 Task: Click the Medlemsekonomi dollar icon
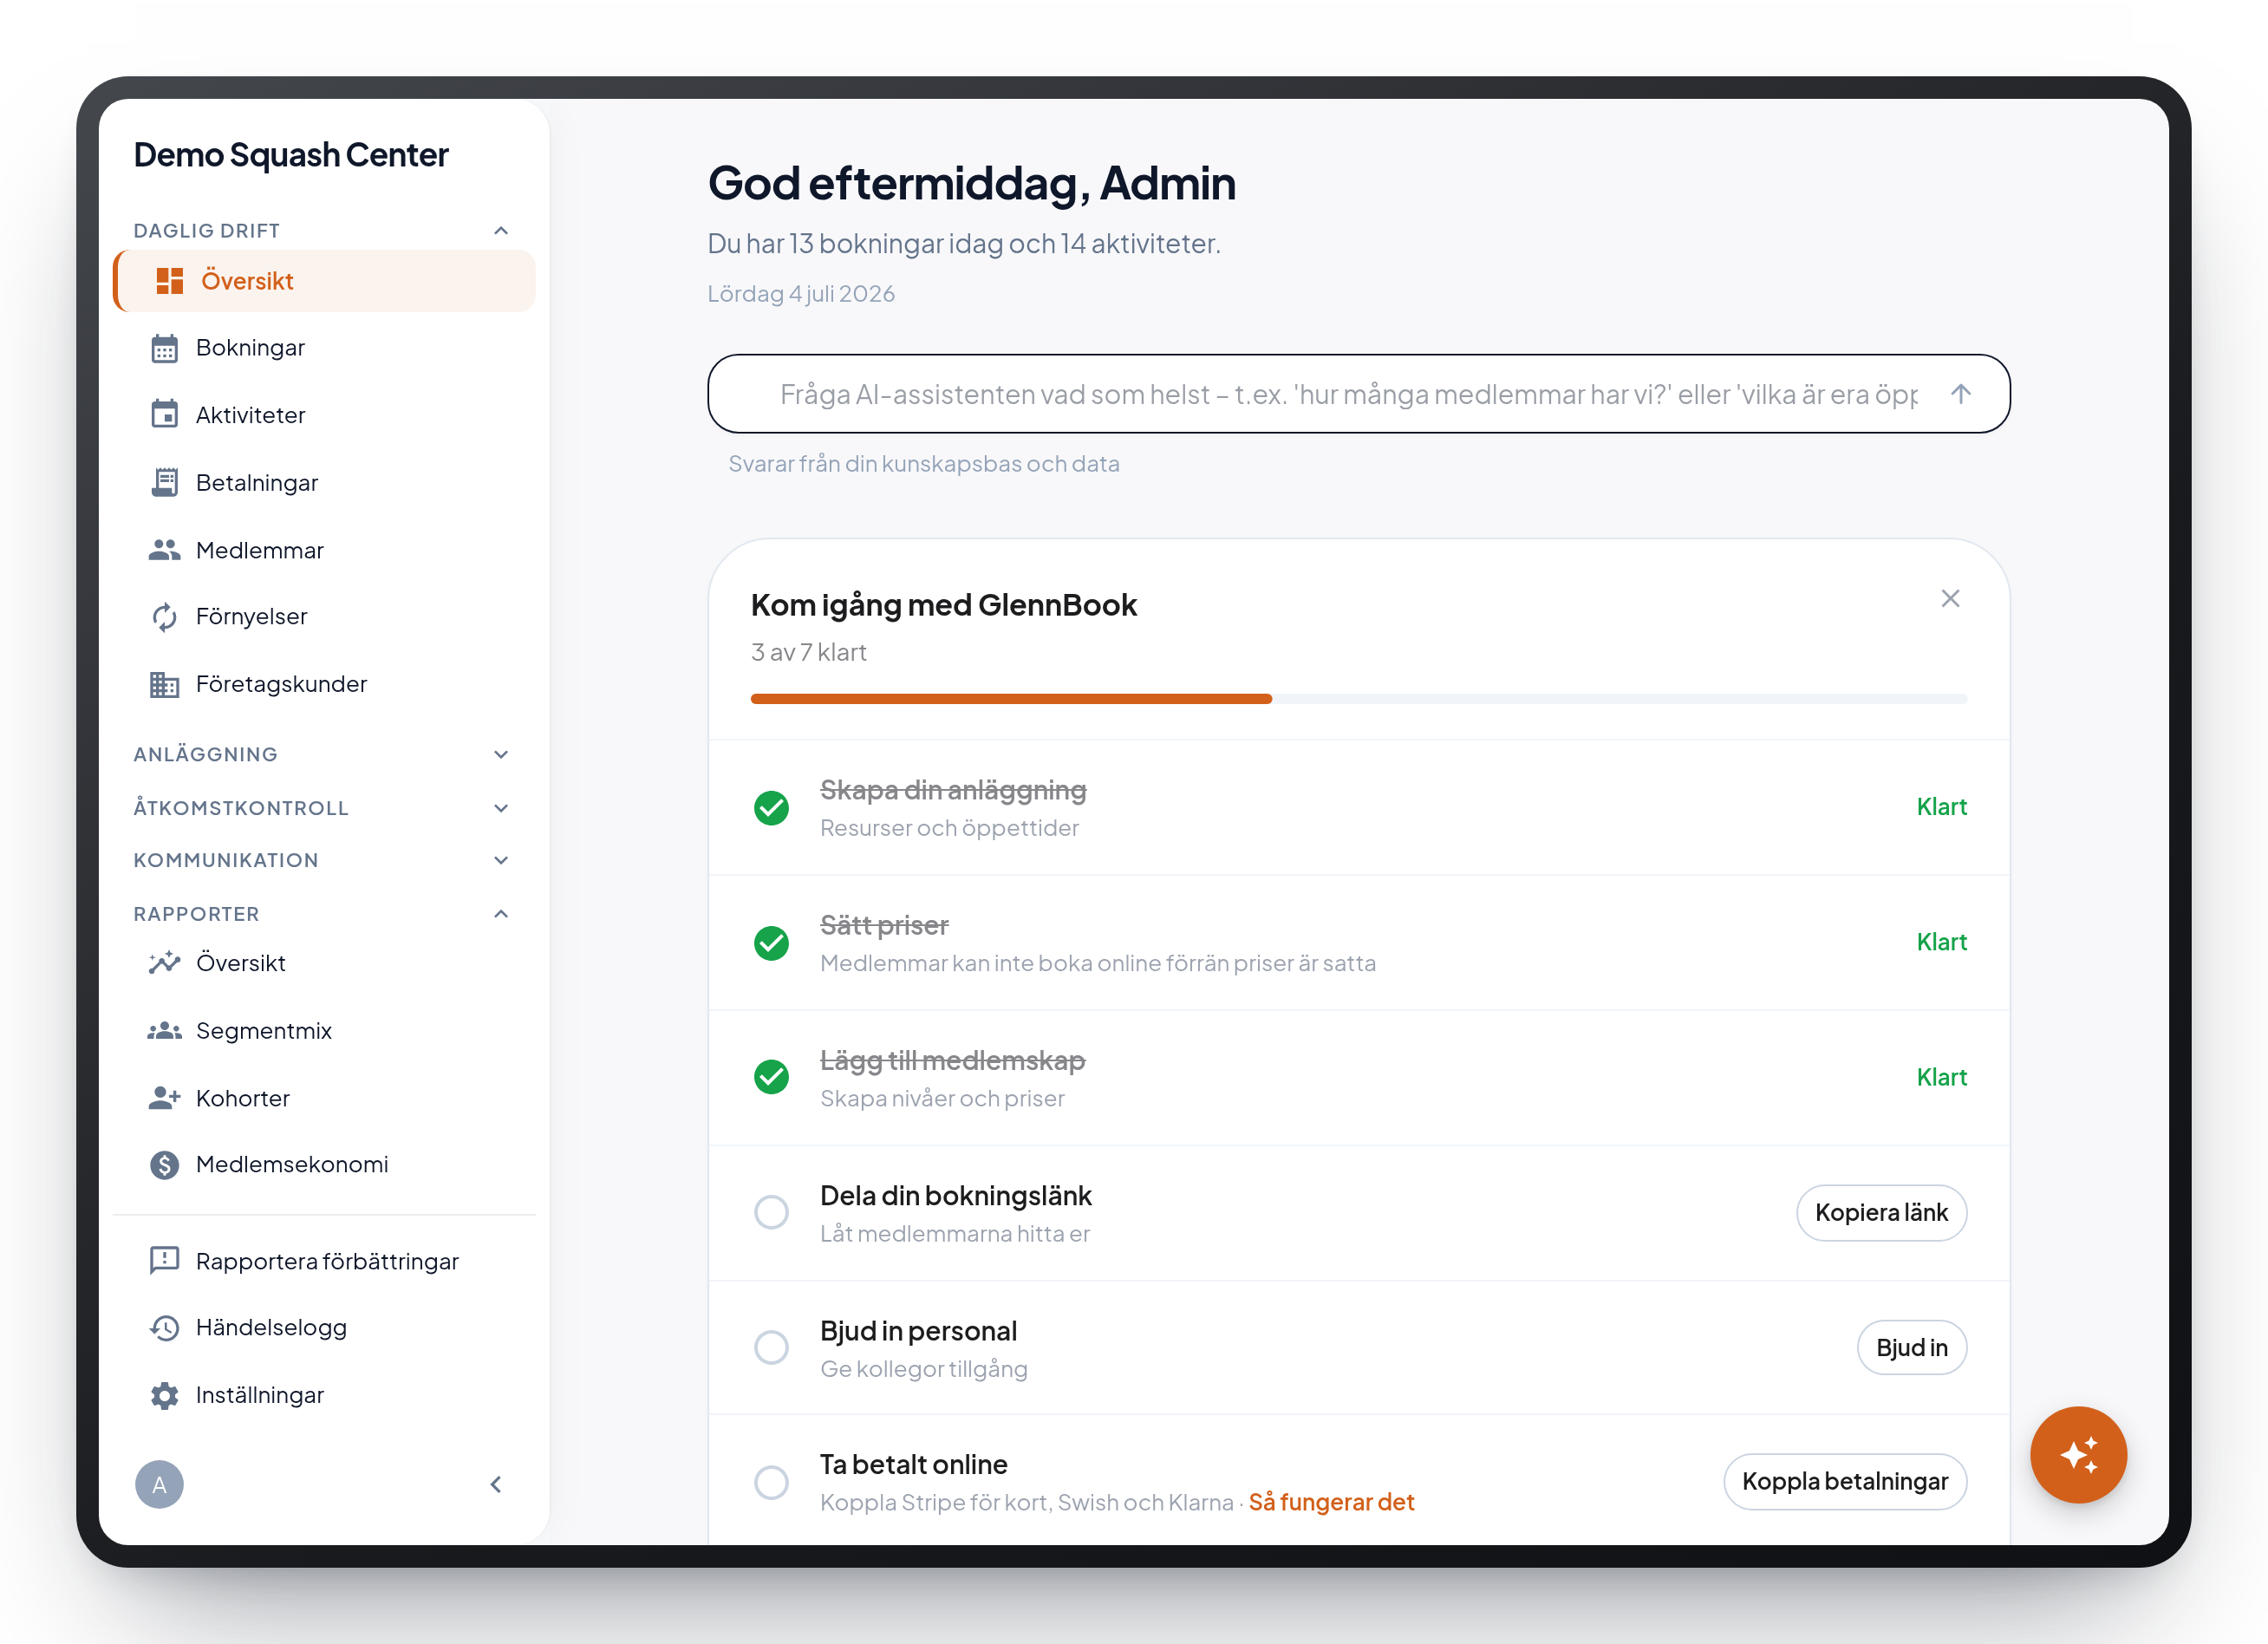pos(164,1165)
